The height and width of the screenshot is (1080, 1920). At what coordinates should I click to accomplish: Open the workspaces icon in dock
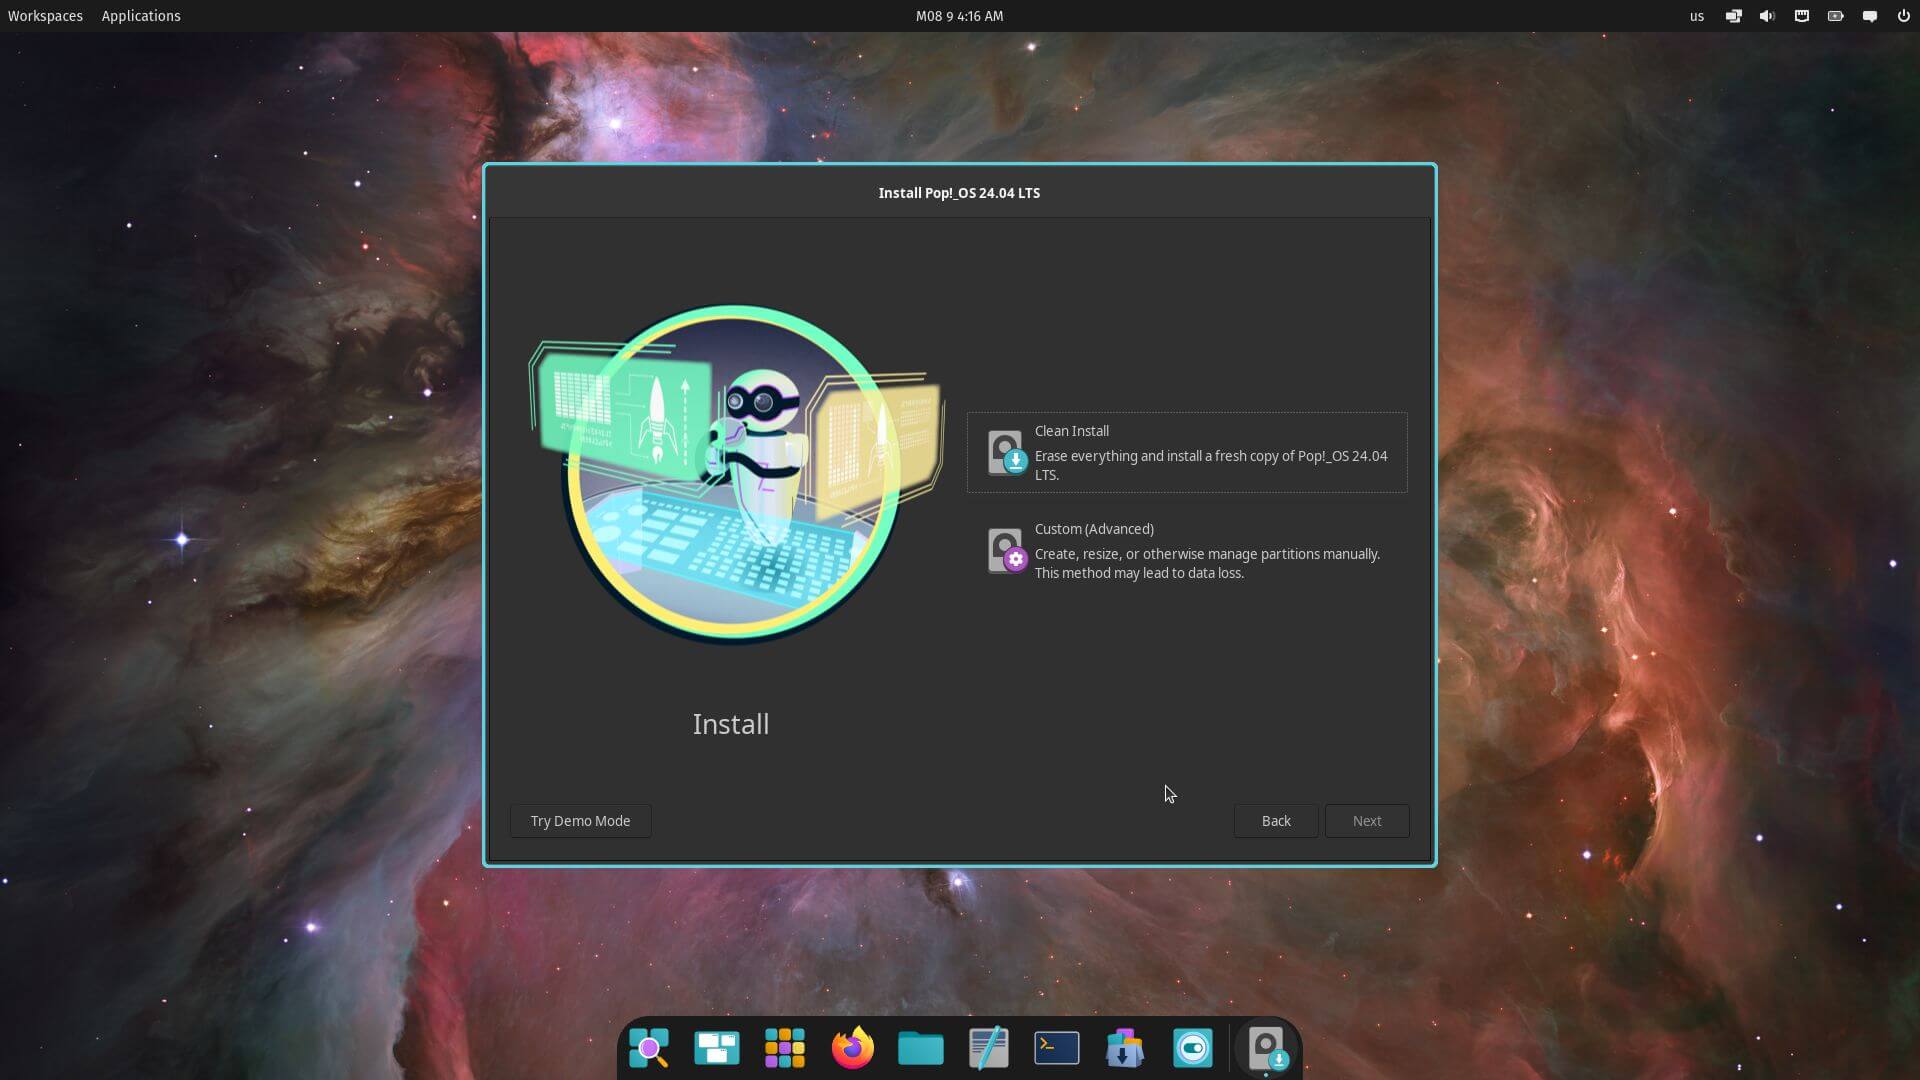(717, 1048)
